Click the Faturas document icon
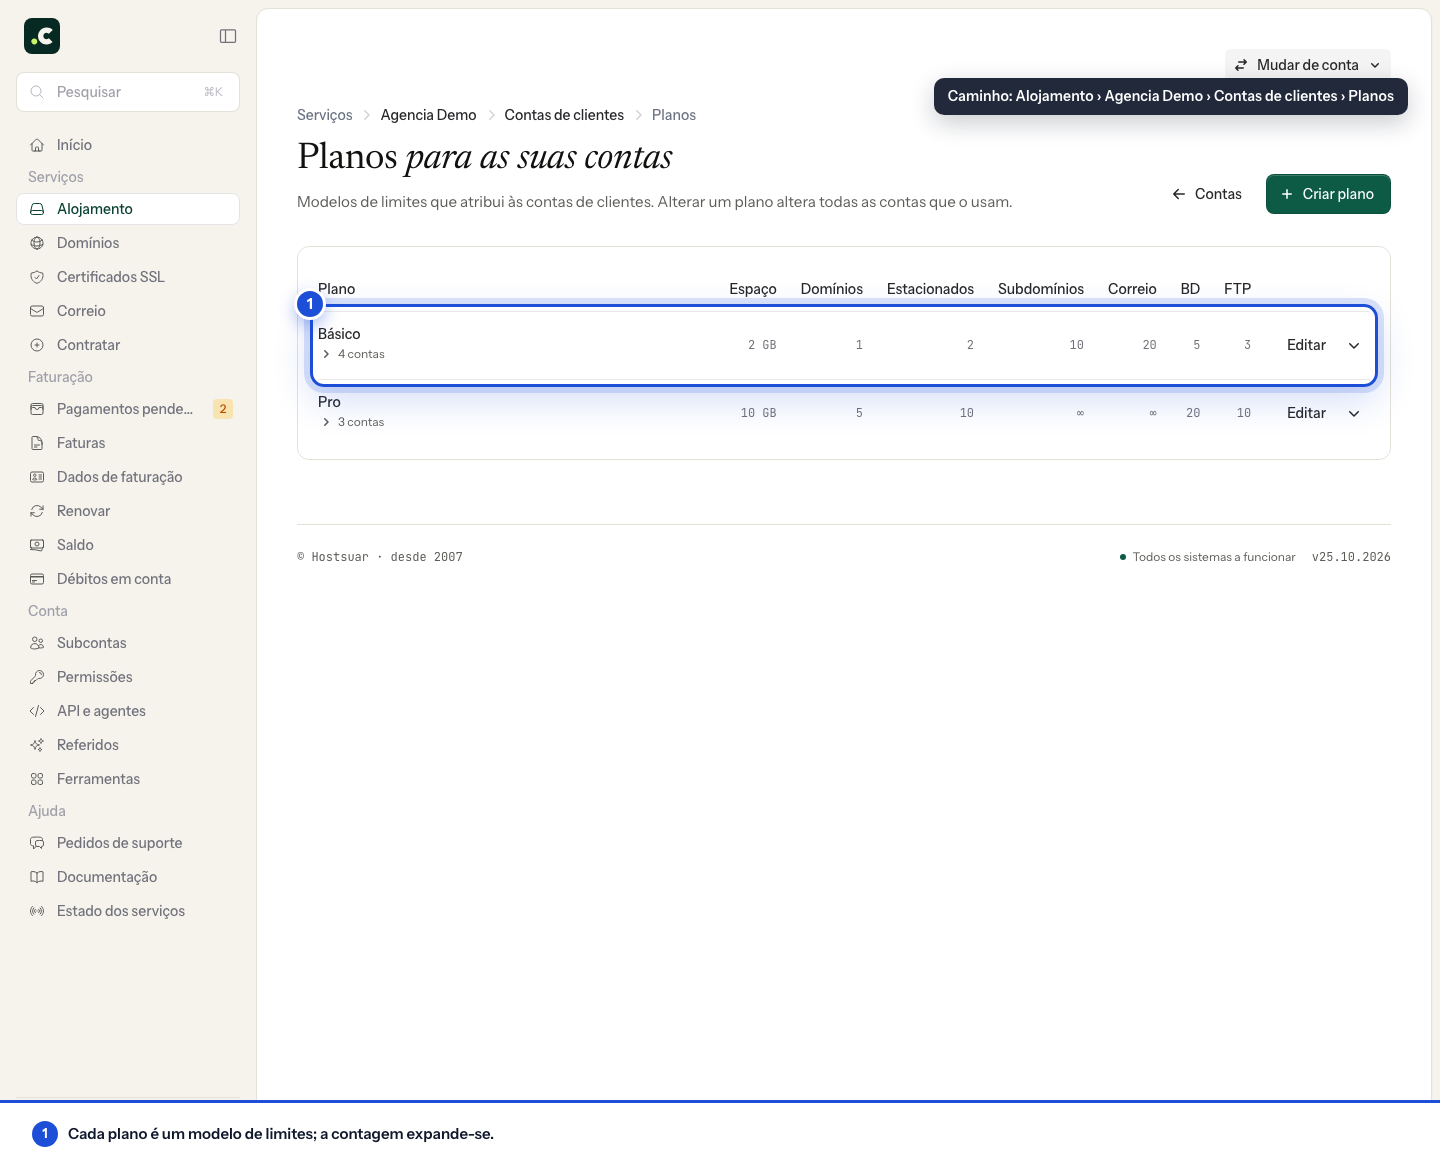 (x=37, y=443)
